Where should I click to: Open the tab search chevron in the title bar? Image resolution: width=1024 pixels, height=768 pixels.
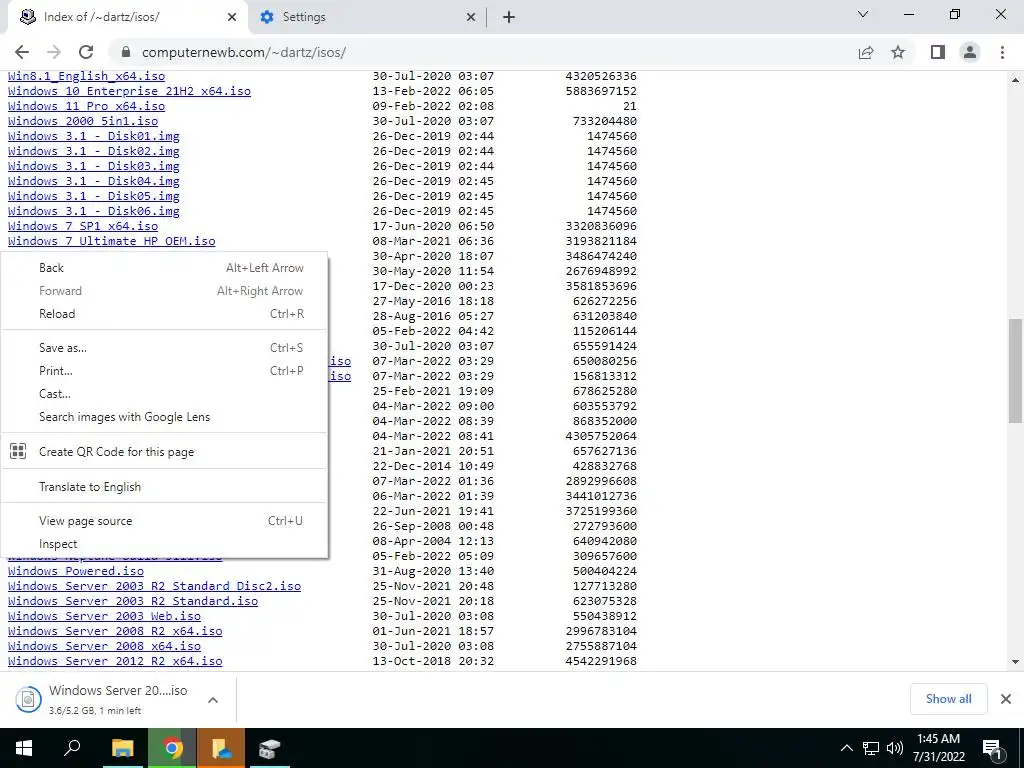863,14
